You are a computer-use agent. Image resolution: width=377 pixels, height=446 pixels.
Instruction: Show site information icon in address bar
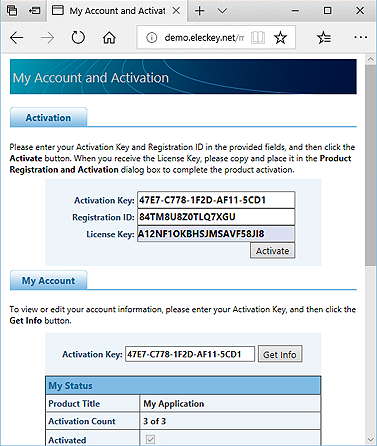(x=151, y=38)
